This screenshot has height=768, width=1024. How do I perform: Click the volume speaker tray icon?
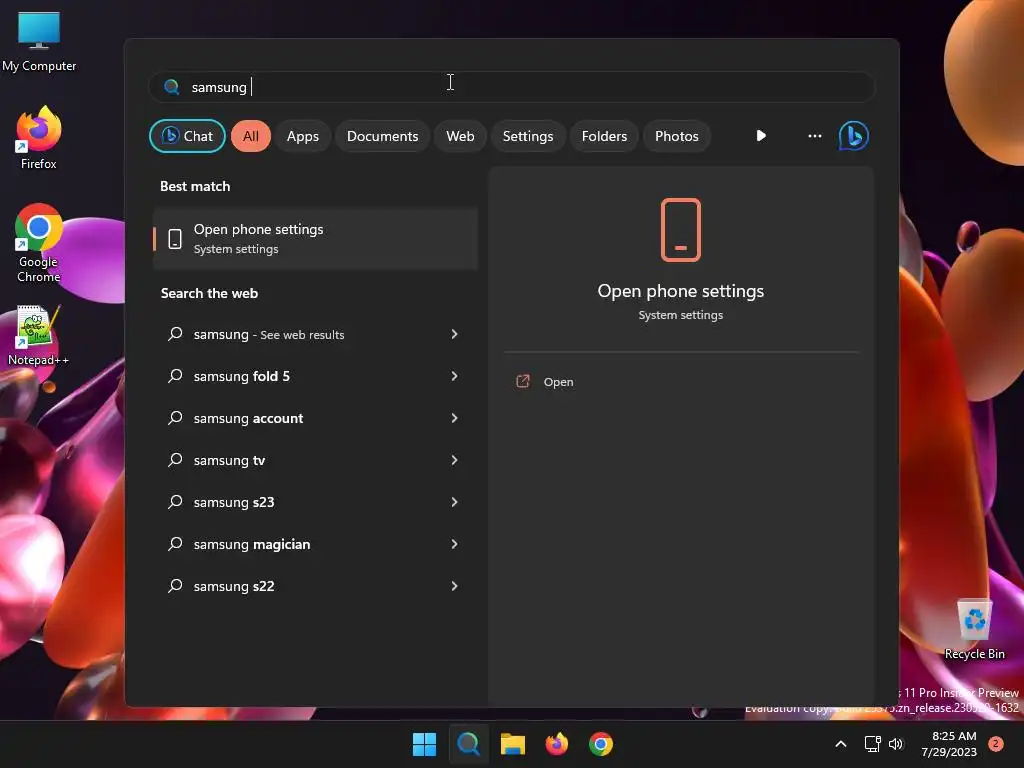click(896, 744)
